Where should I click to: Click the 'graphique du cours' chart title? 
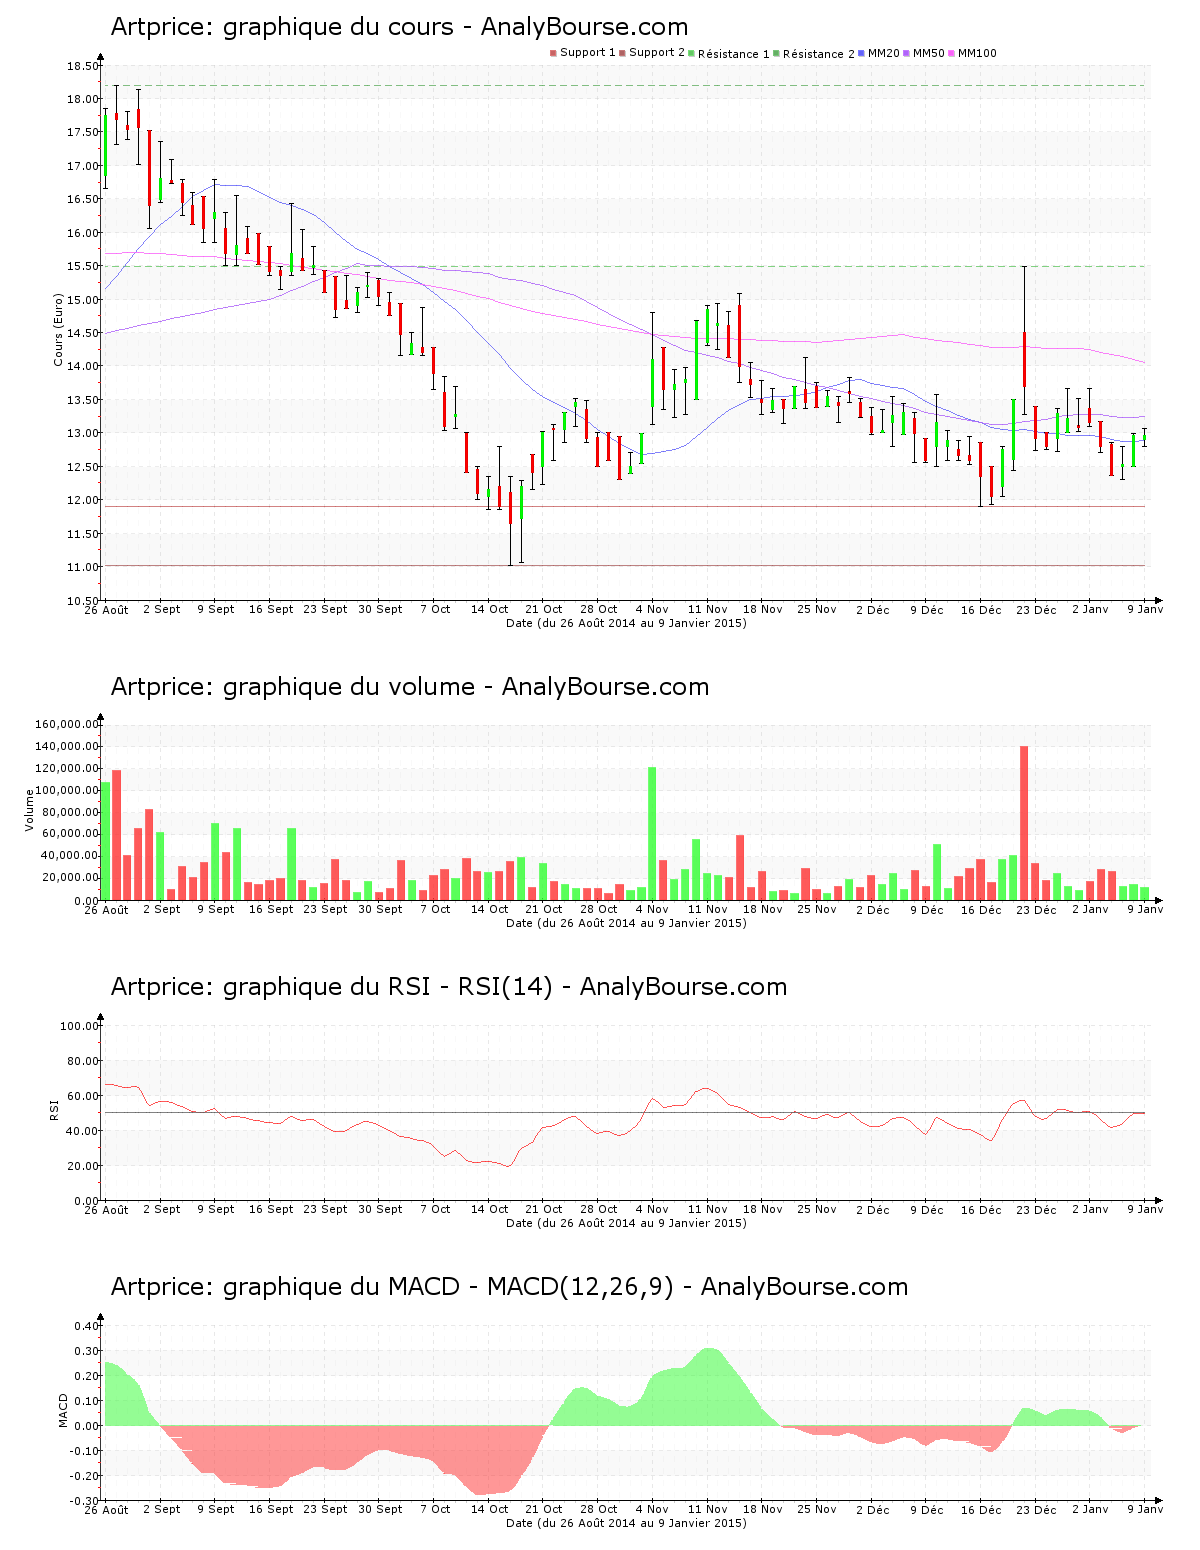click(399, 27)
